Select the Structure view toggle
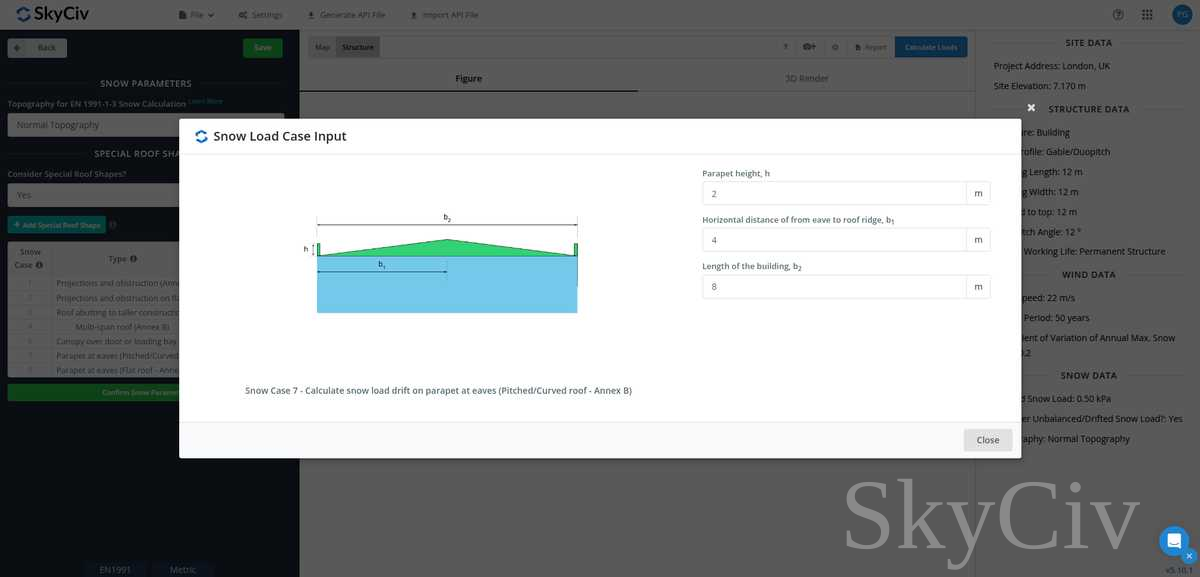 coord(358,47)
